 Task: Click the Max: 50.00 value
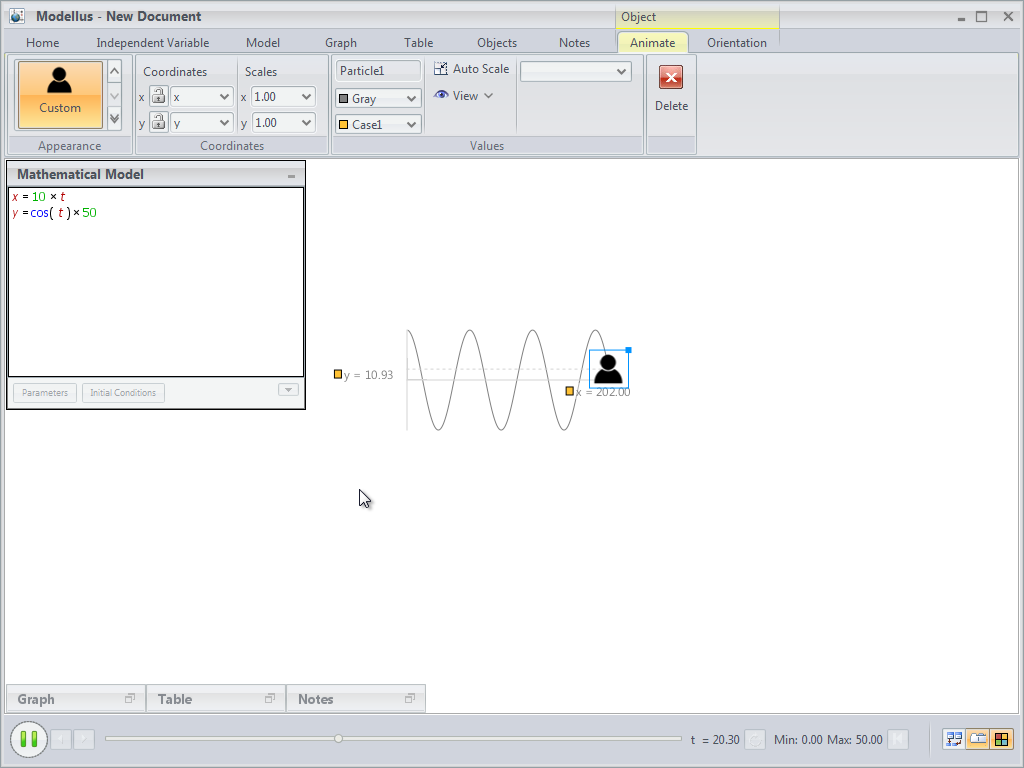pyautogui.click(x=855, y=740)
